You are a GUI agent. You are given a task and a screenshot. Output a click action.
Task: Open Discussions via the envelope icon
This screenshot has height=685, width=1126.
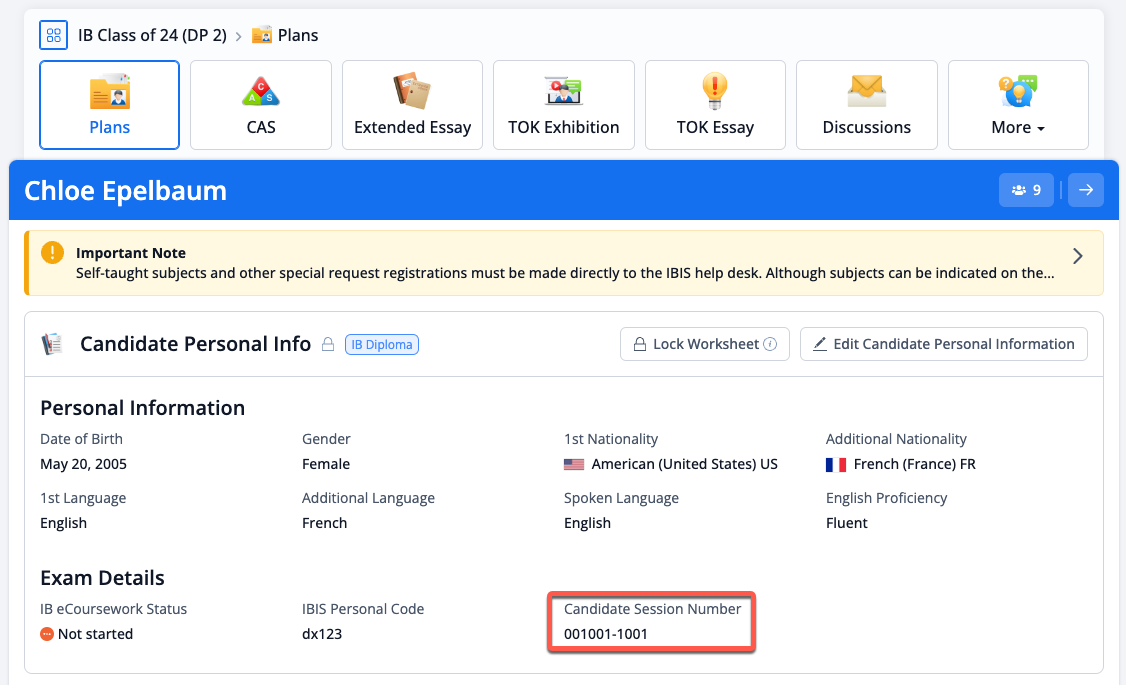pos(866,90)
